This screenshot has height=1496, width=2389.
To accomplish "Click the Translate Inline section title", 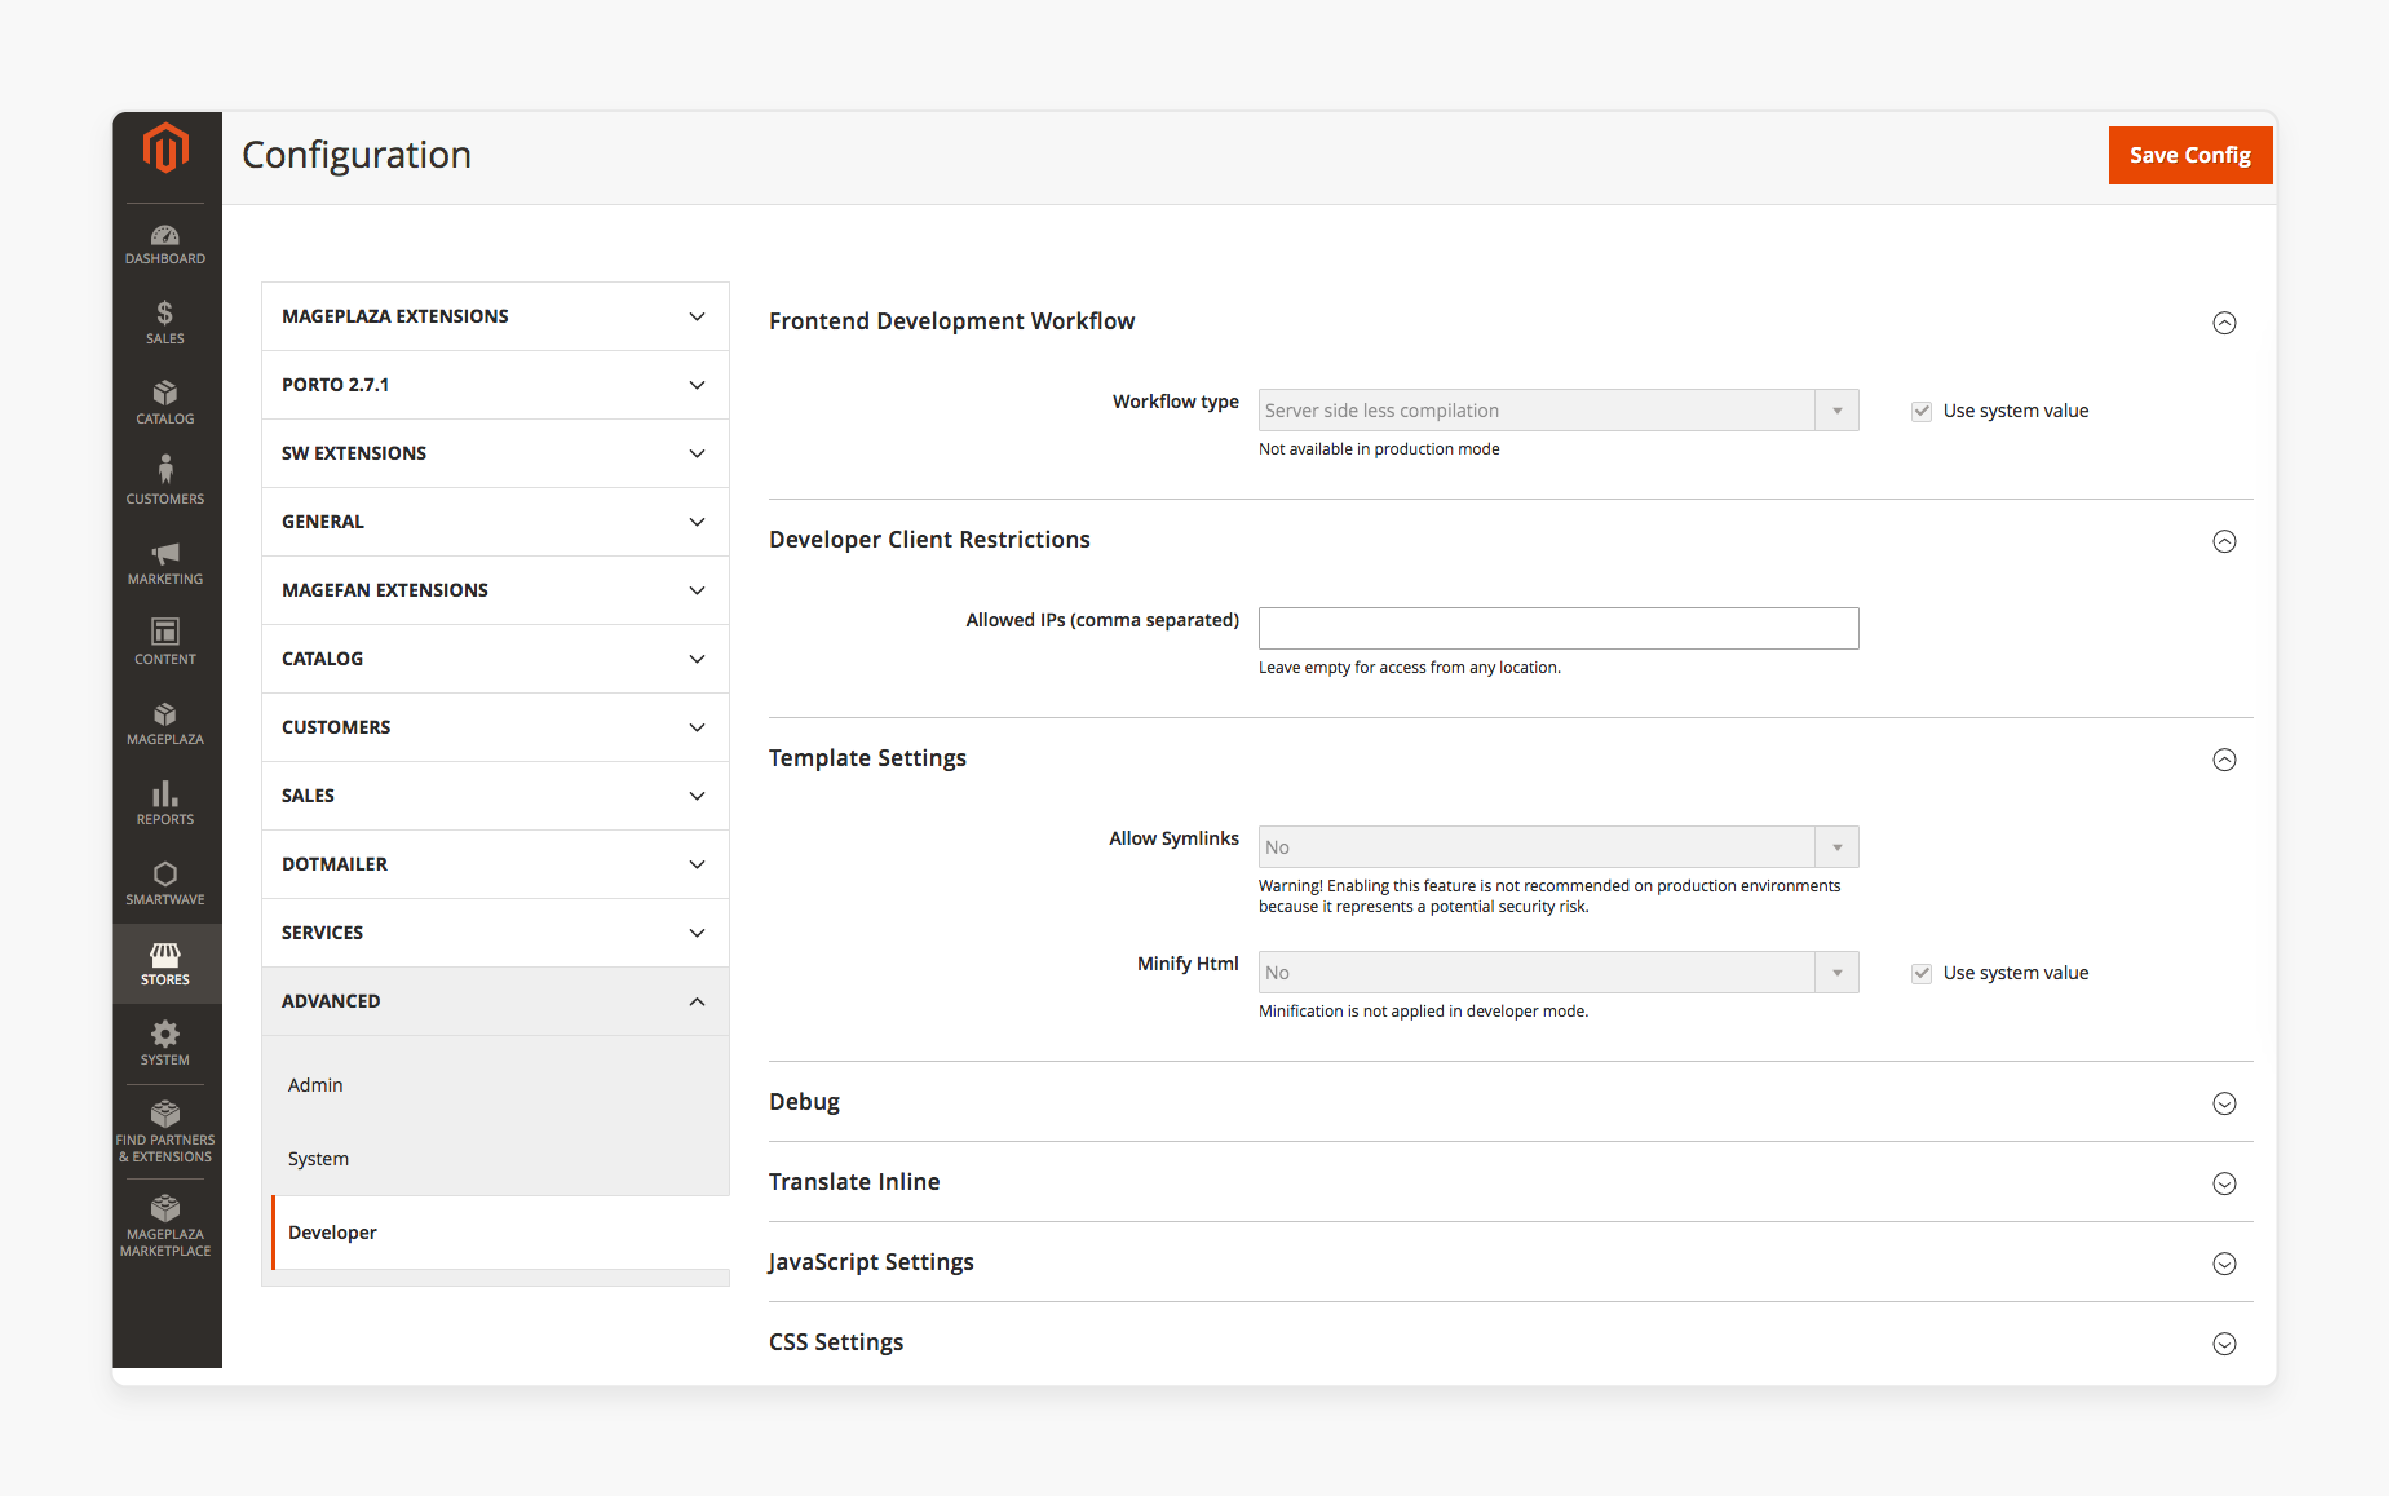I will point(854,1182).
